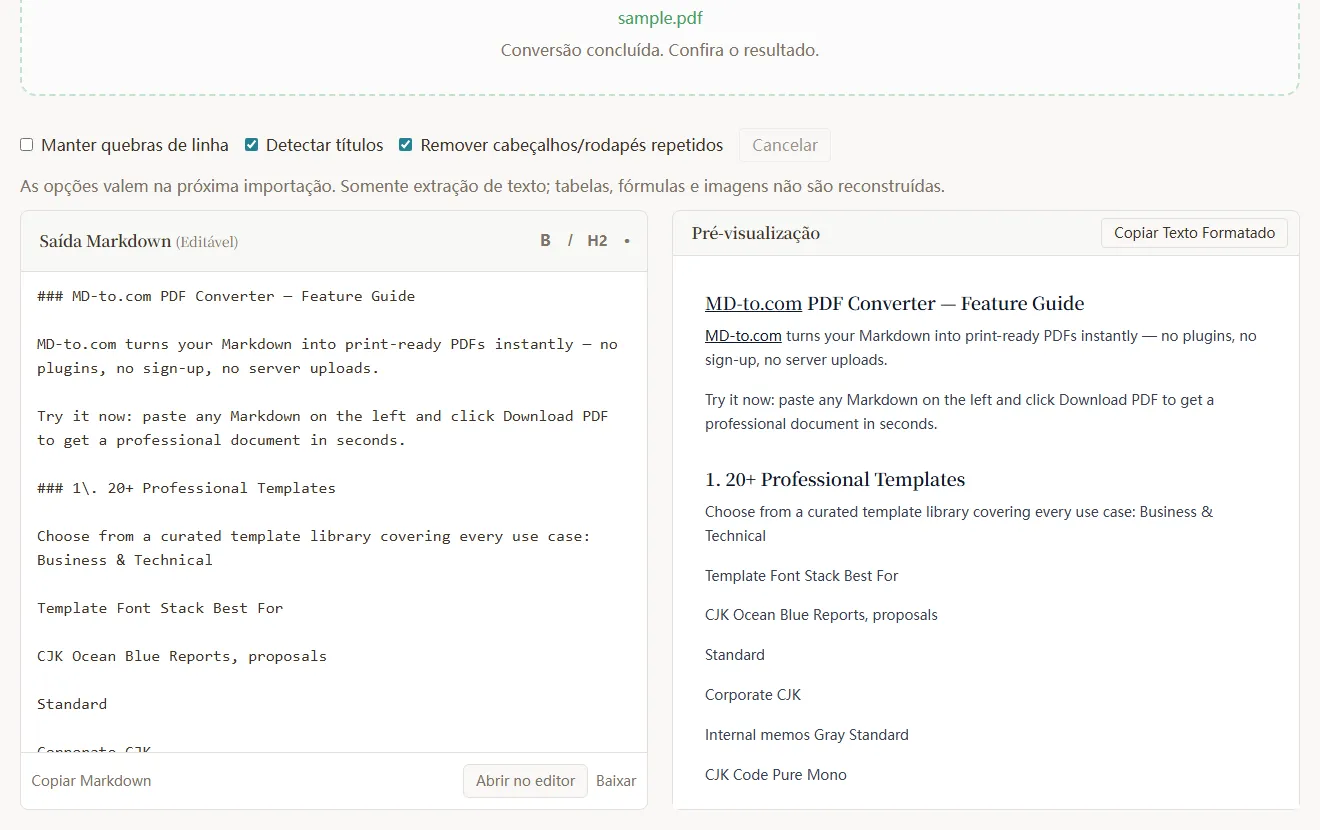Copy formatted text via Copiar Texto Formatado
The height and width of the screenshot is (830, 1320).
click(1195, 233)
